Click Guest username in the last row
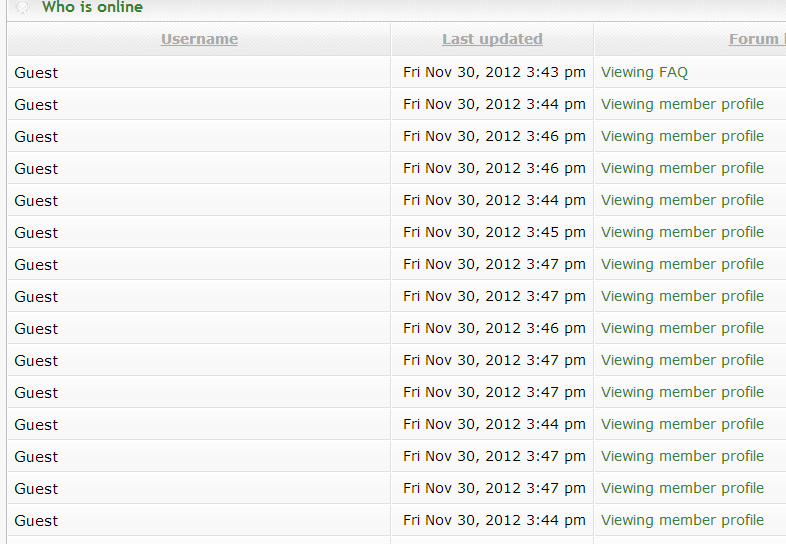 pyautogui.click(x=36, y=520)
